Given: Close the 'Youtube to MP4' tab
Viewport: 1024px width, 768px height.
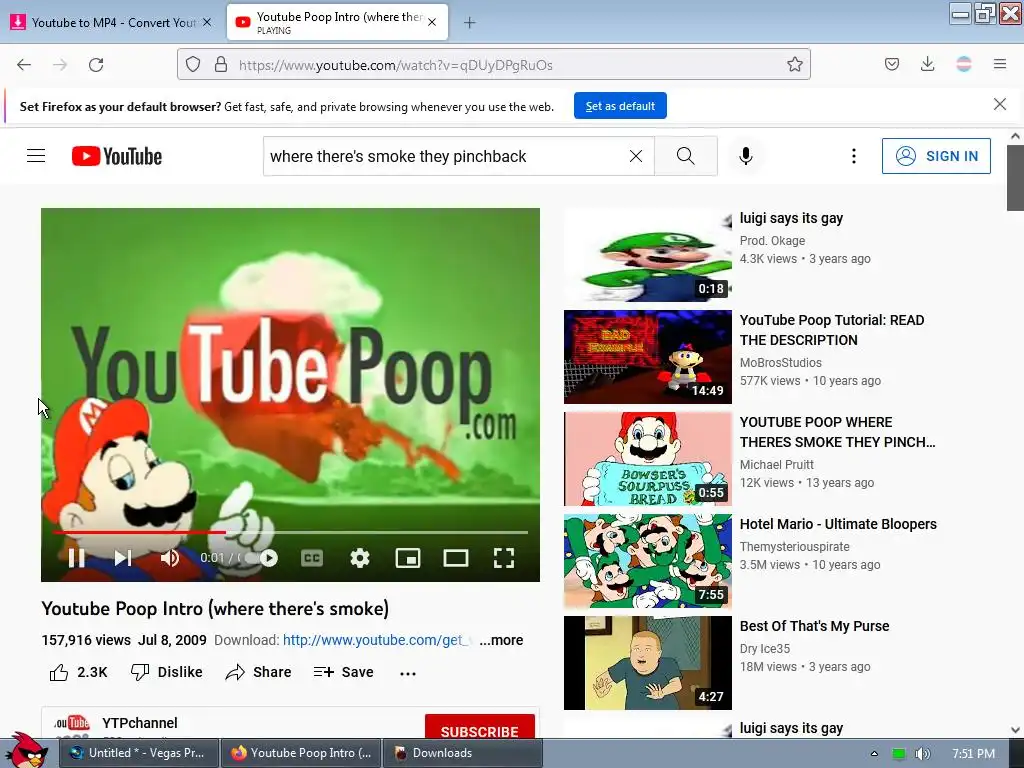Looking at the screenshot, I should pos(207,22).
